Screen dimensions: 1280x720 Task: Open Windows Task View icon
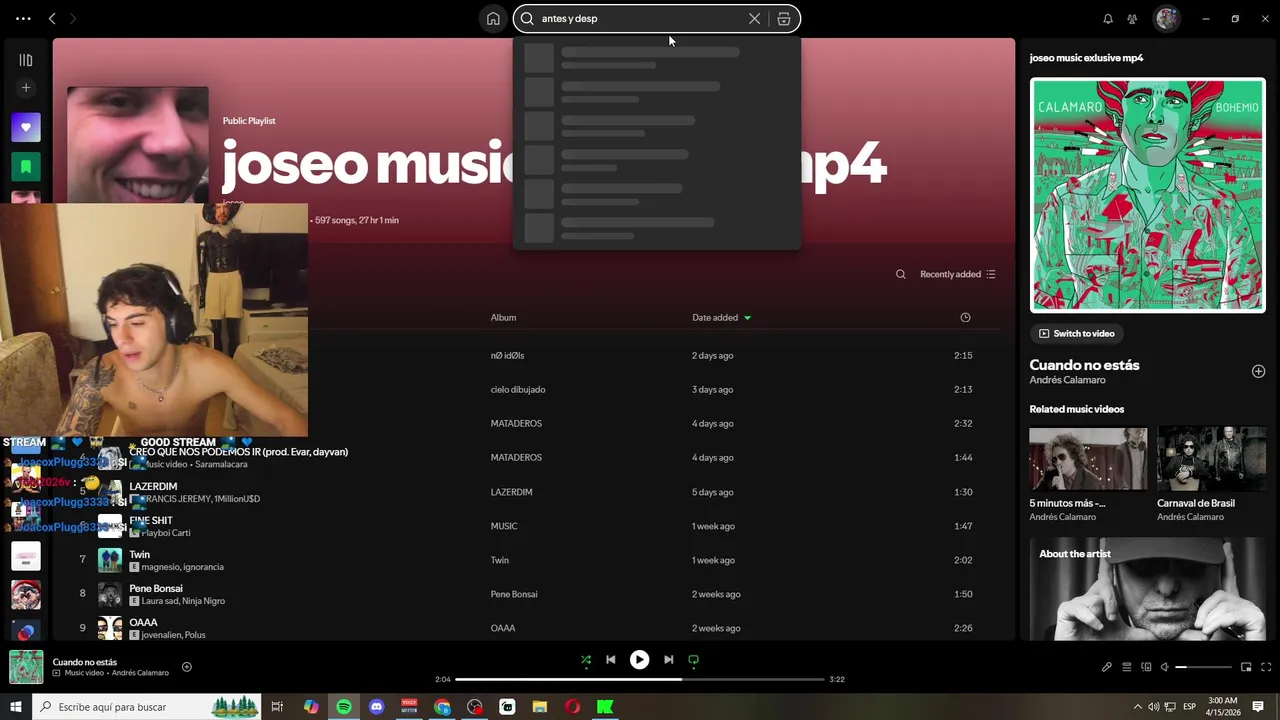coord(278,707)
